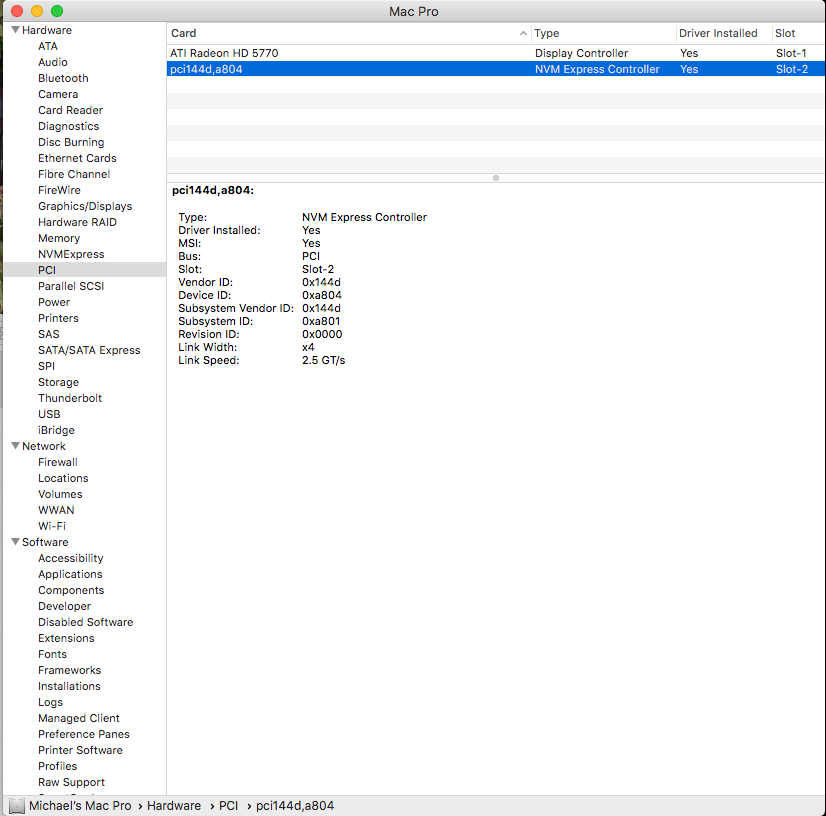Select Accessibility under Software
Image resolution: width=826 pixels, height=816 pixels.
coord(71,558)
